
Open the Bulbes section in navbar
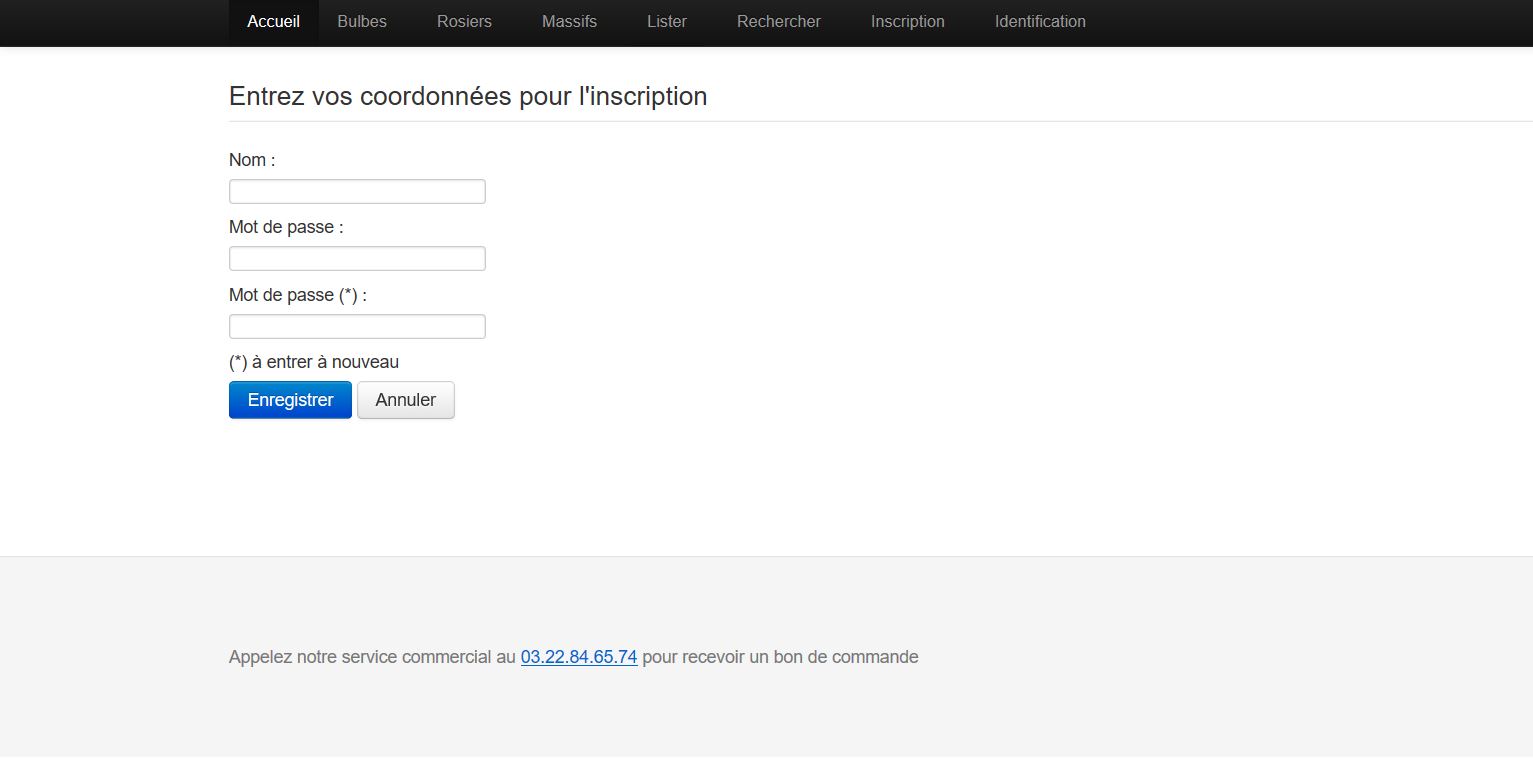pos(362,21)
